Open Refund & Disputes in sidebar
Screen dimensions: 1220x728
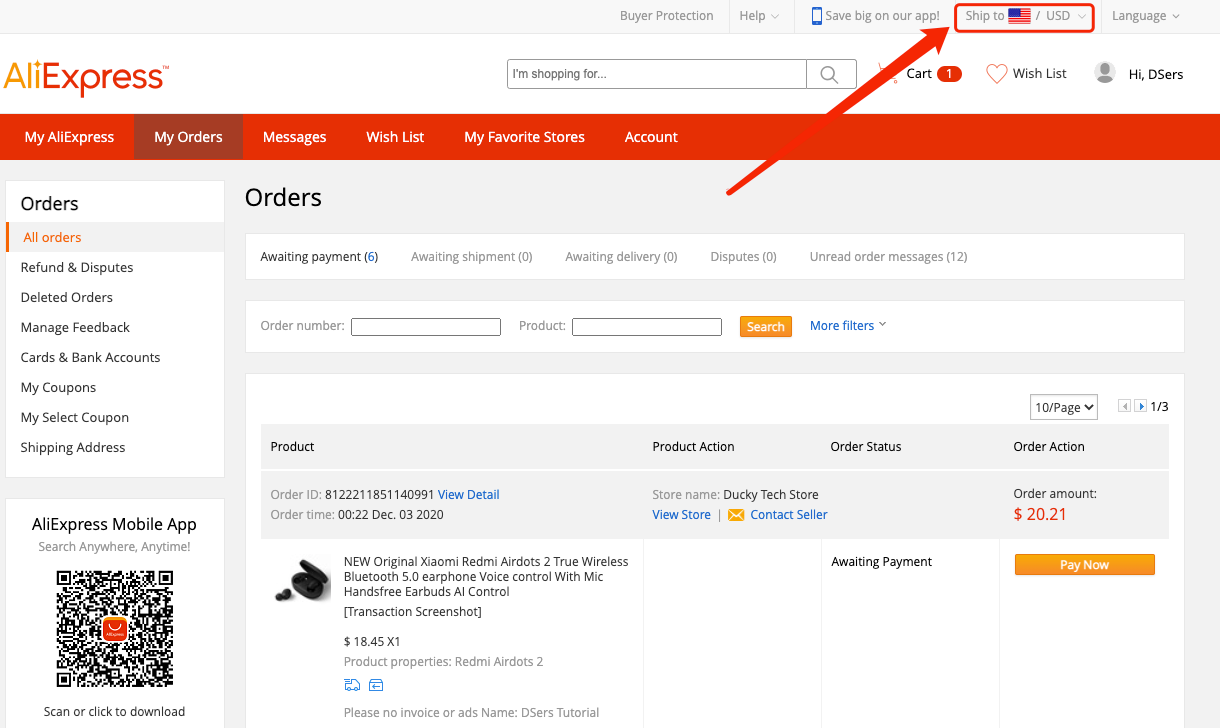(77, 267)
